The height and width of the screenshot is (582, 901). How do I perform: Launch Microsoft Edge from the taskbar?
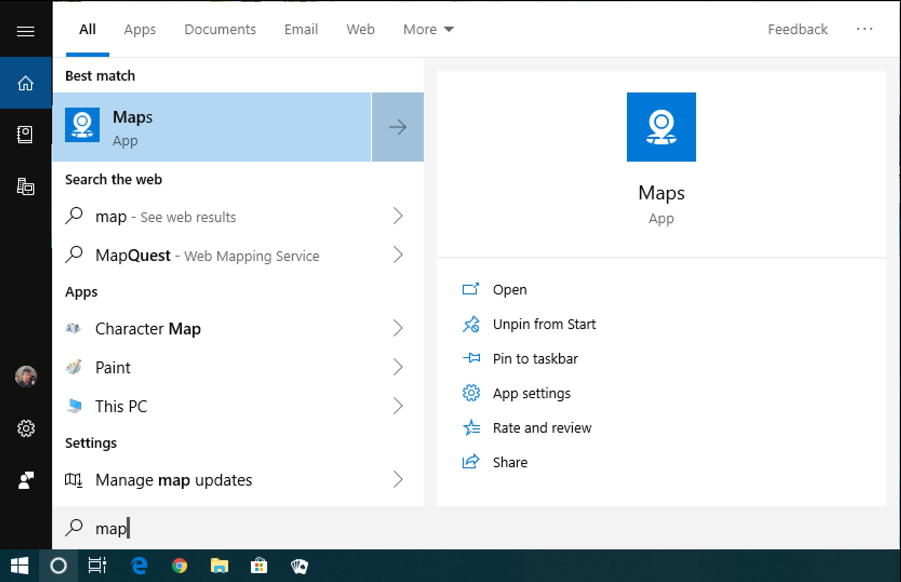click(139, 566)
